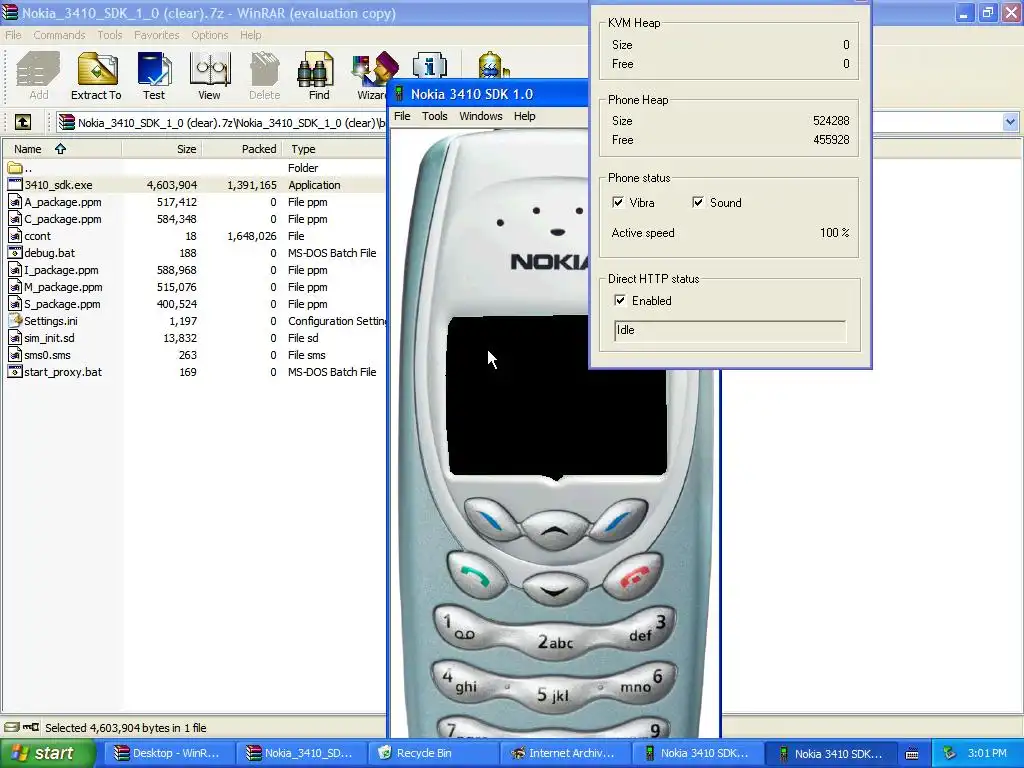Click the black phone display screen
This screenshot has width=1024, height=768.
click(557, 396)
